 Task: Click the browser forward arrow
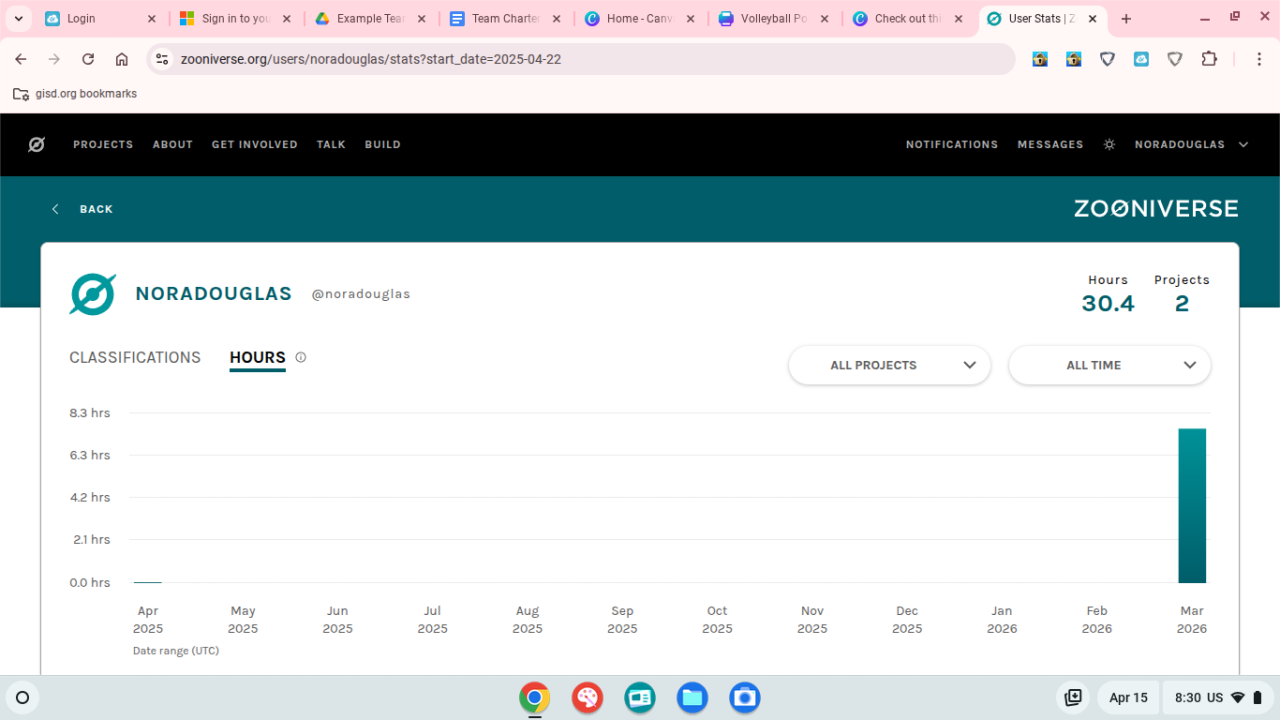[x=54, y=59]
